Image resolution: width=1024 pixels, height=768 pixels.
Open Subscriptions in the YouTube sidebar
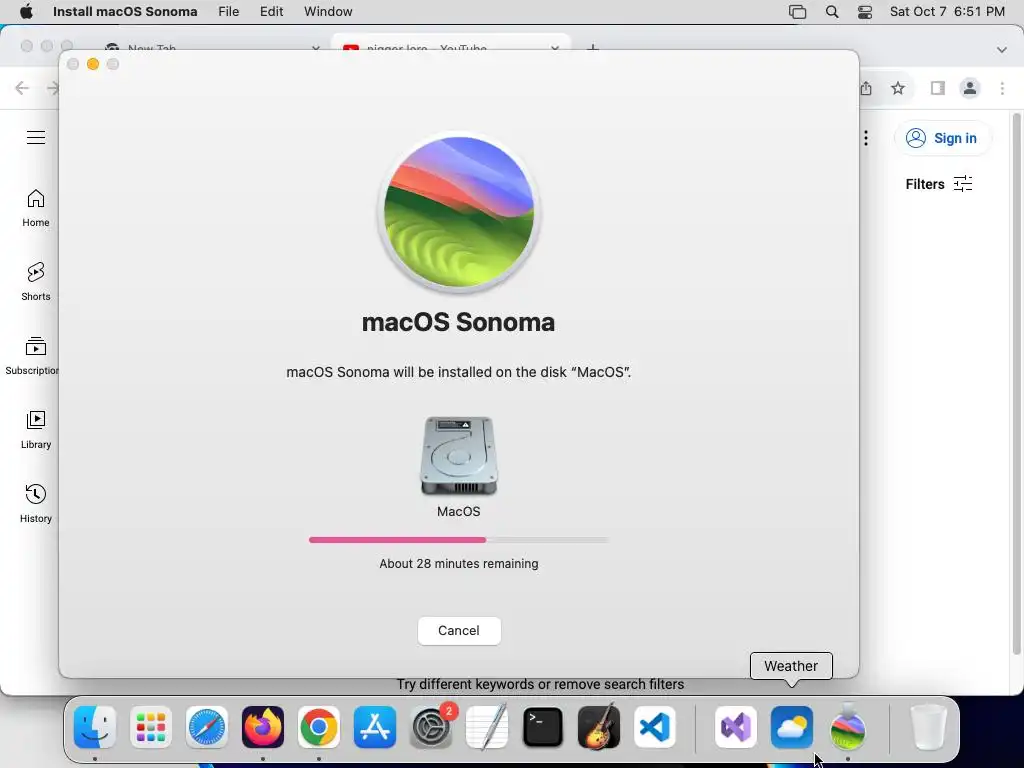(x=33, y=356)
